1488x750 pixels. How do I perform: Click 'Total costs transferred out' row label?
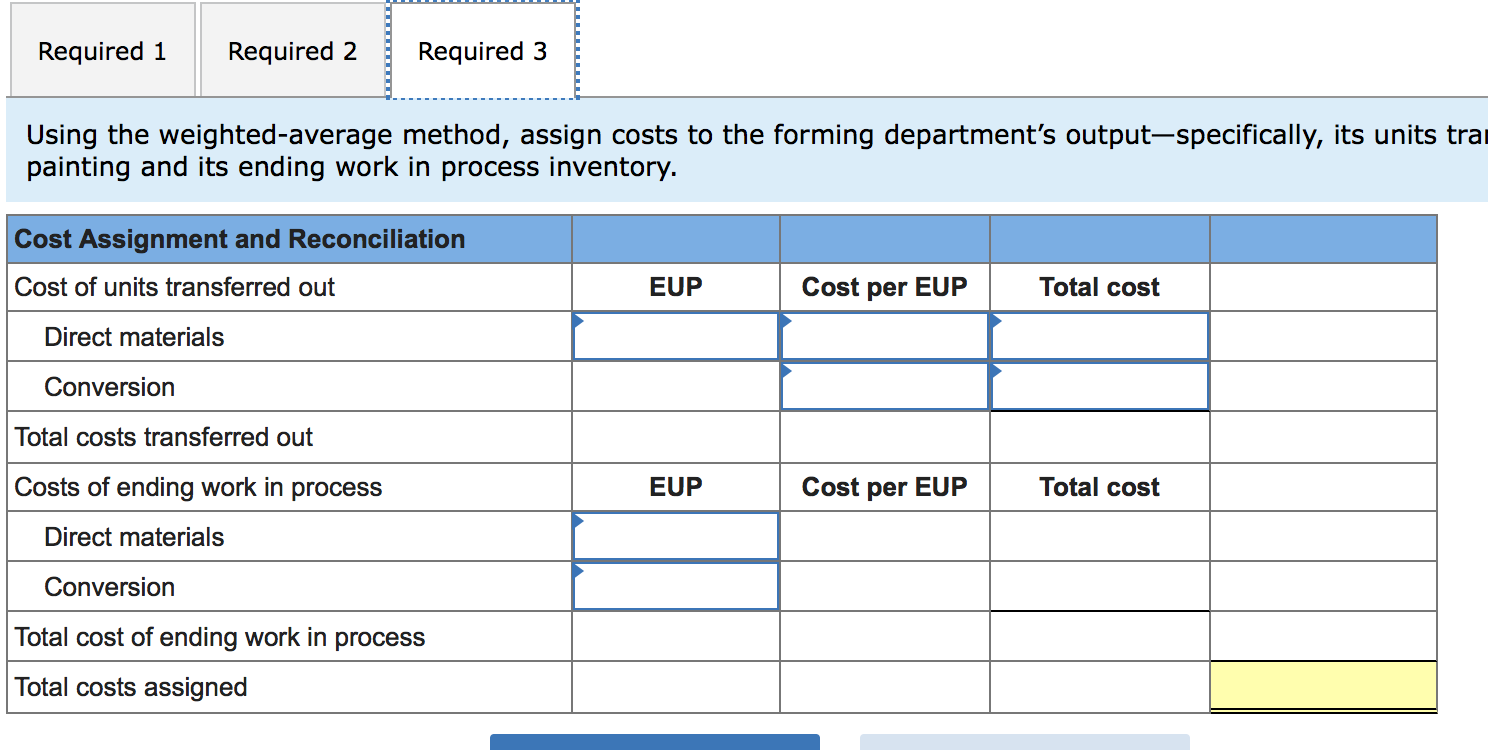pyautogui.click(x=164, y=437)
